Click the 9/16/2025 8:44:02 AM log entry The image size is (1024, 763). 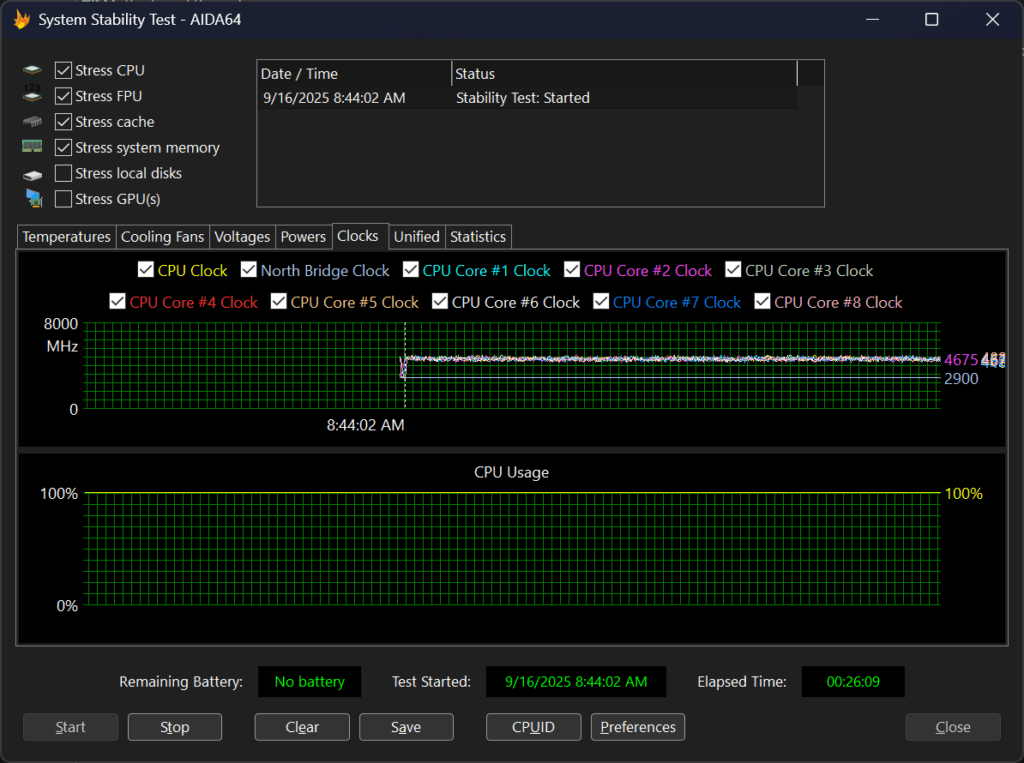(334, 98)
